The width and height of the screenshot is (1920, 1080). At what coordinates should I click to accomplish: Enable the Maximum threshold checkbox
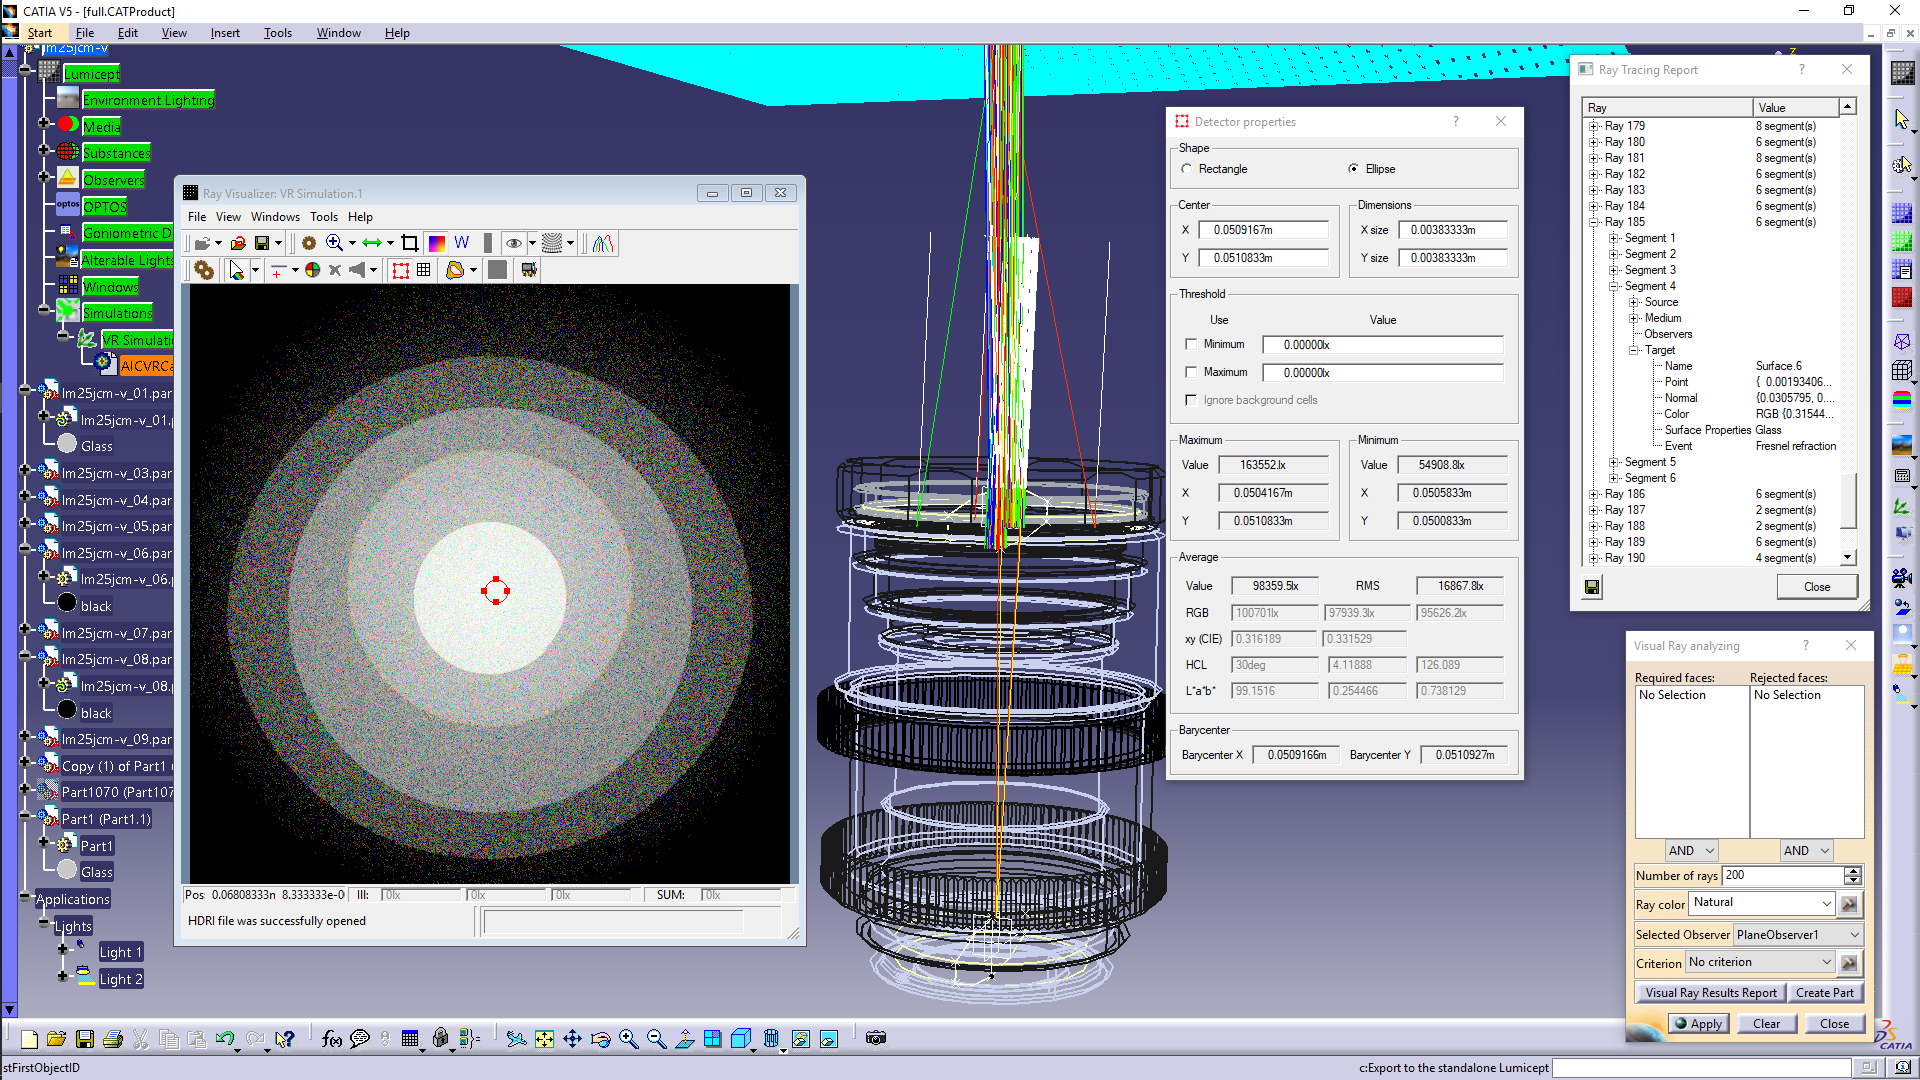tap(1191, 372)
